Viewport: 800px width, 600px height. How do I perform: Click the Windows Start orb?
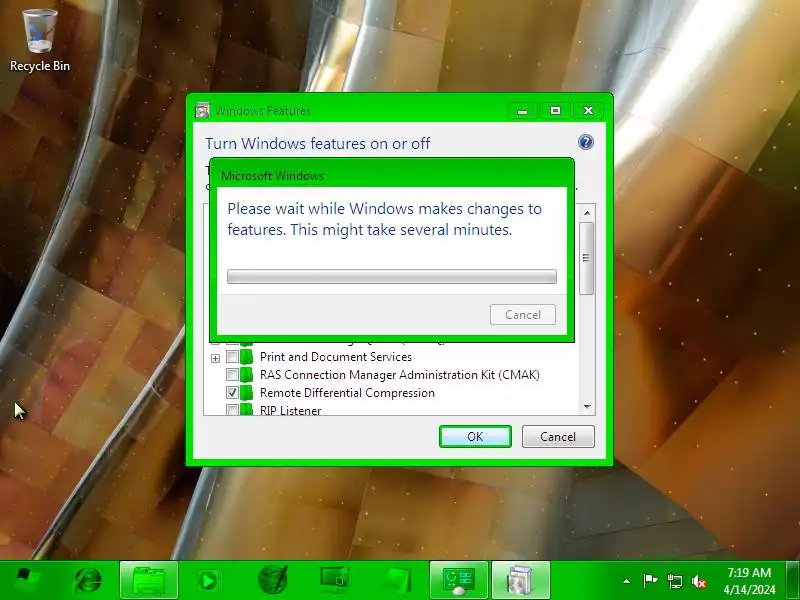click(x=28, y=580)
